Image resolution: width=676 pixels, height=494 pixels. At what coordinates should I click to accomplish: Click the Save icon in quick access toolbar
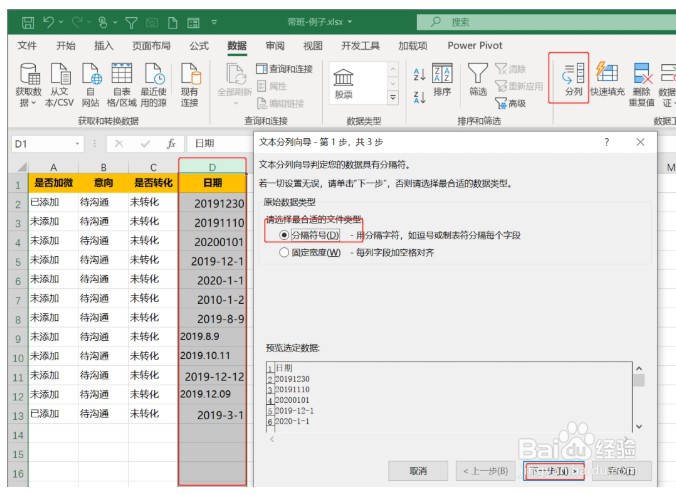[x=28, y=22]
